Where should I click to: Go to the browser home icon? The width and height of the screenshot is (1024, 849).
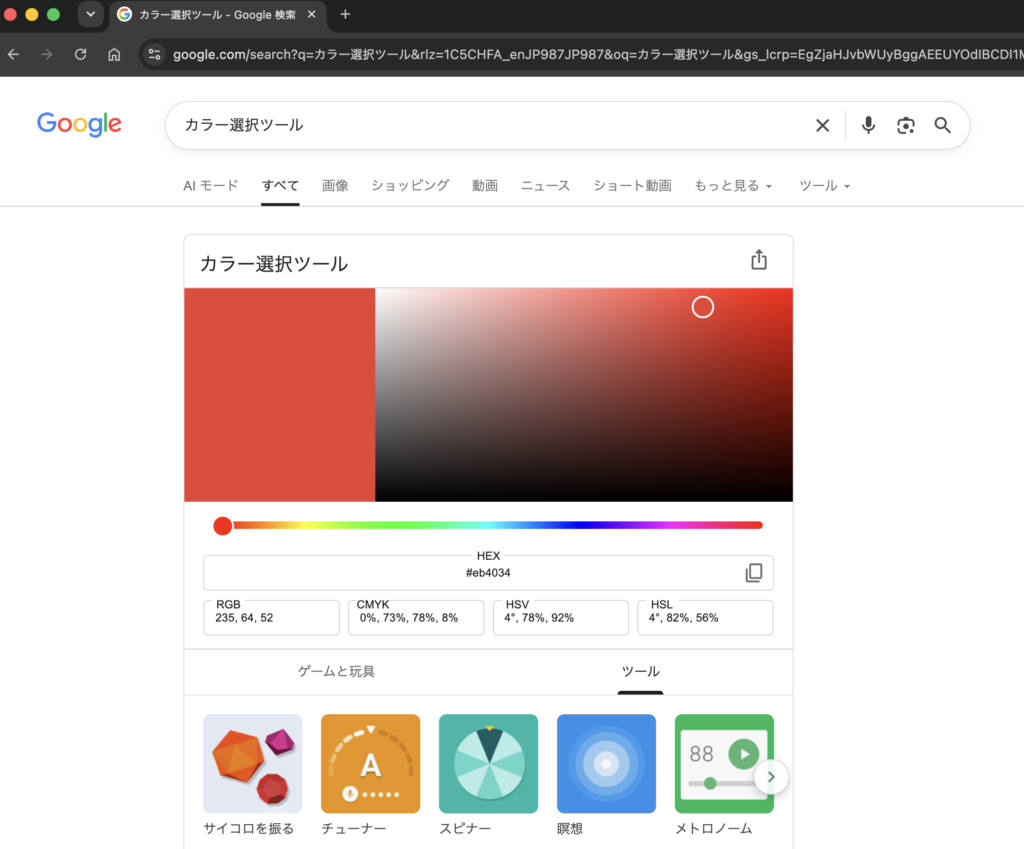114,54
